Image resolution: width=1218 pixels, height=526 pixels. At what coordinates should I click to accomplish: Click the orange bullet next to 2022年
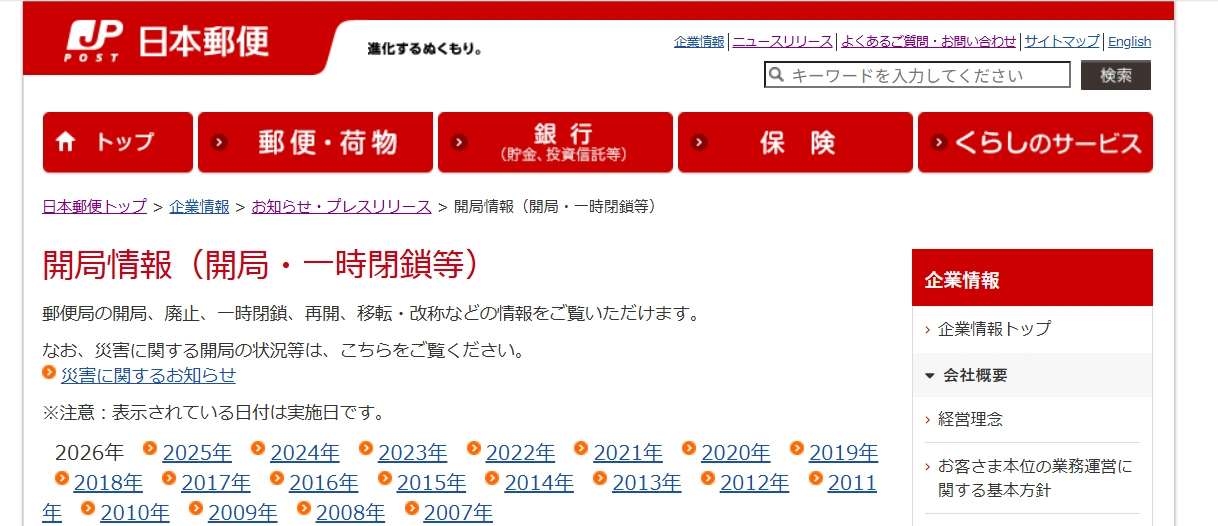(474, 448)
